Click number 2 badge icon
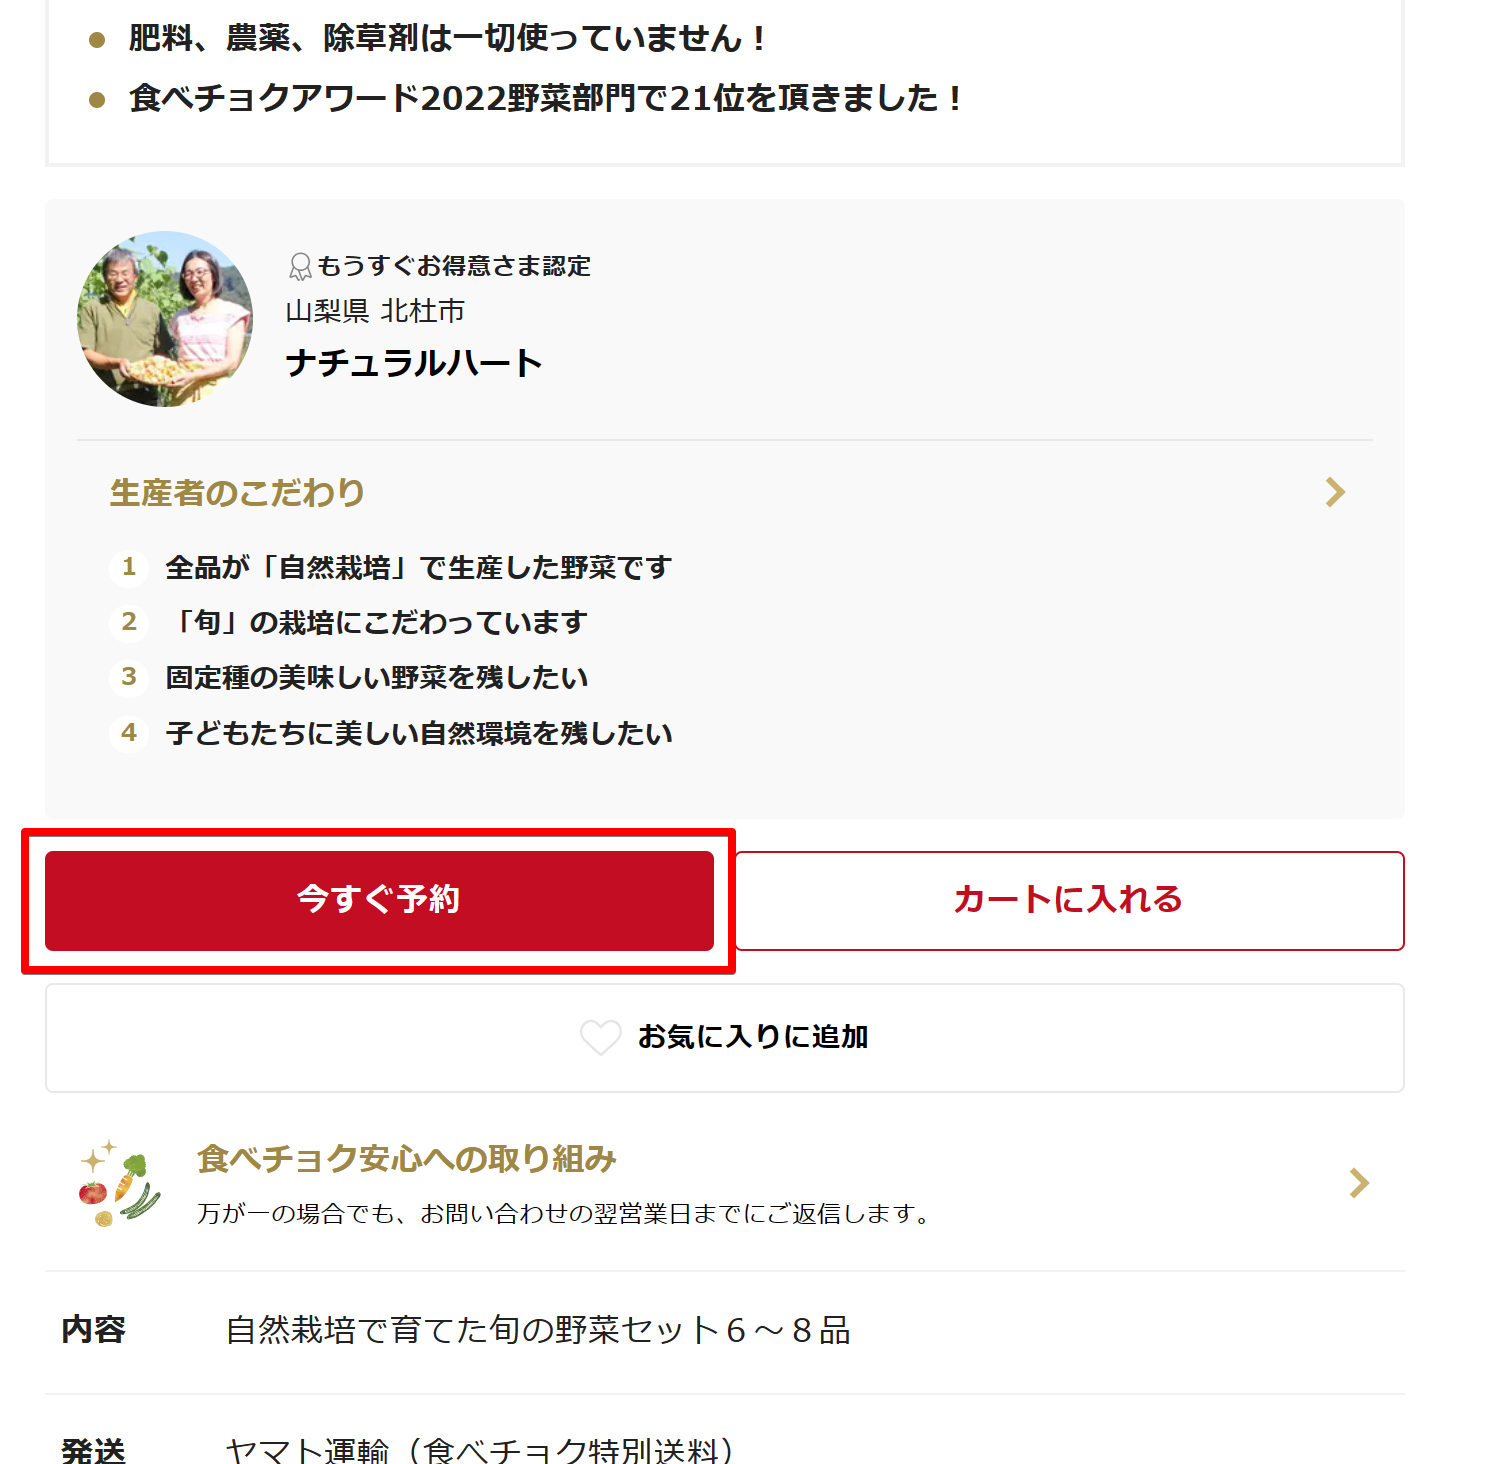The image size is (1501, 1464). [x=129, y=622]
